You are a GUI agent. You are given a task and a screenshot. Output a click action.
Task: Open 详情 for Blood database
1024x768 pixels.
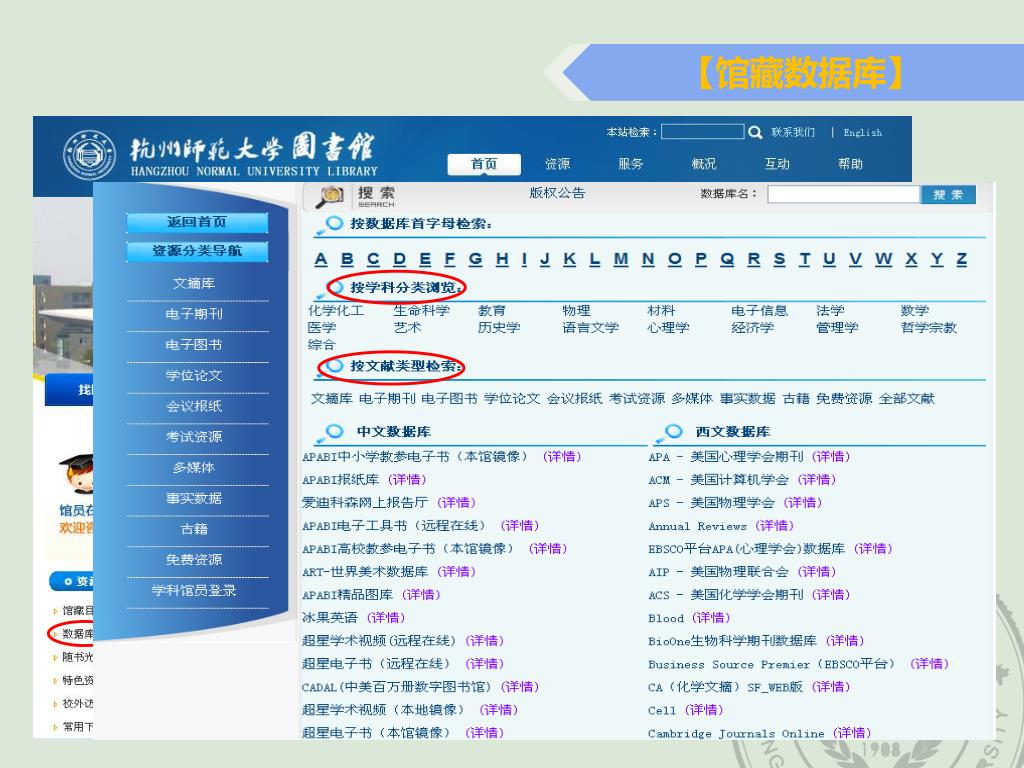(711, 618)
